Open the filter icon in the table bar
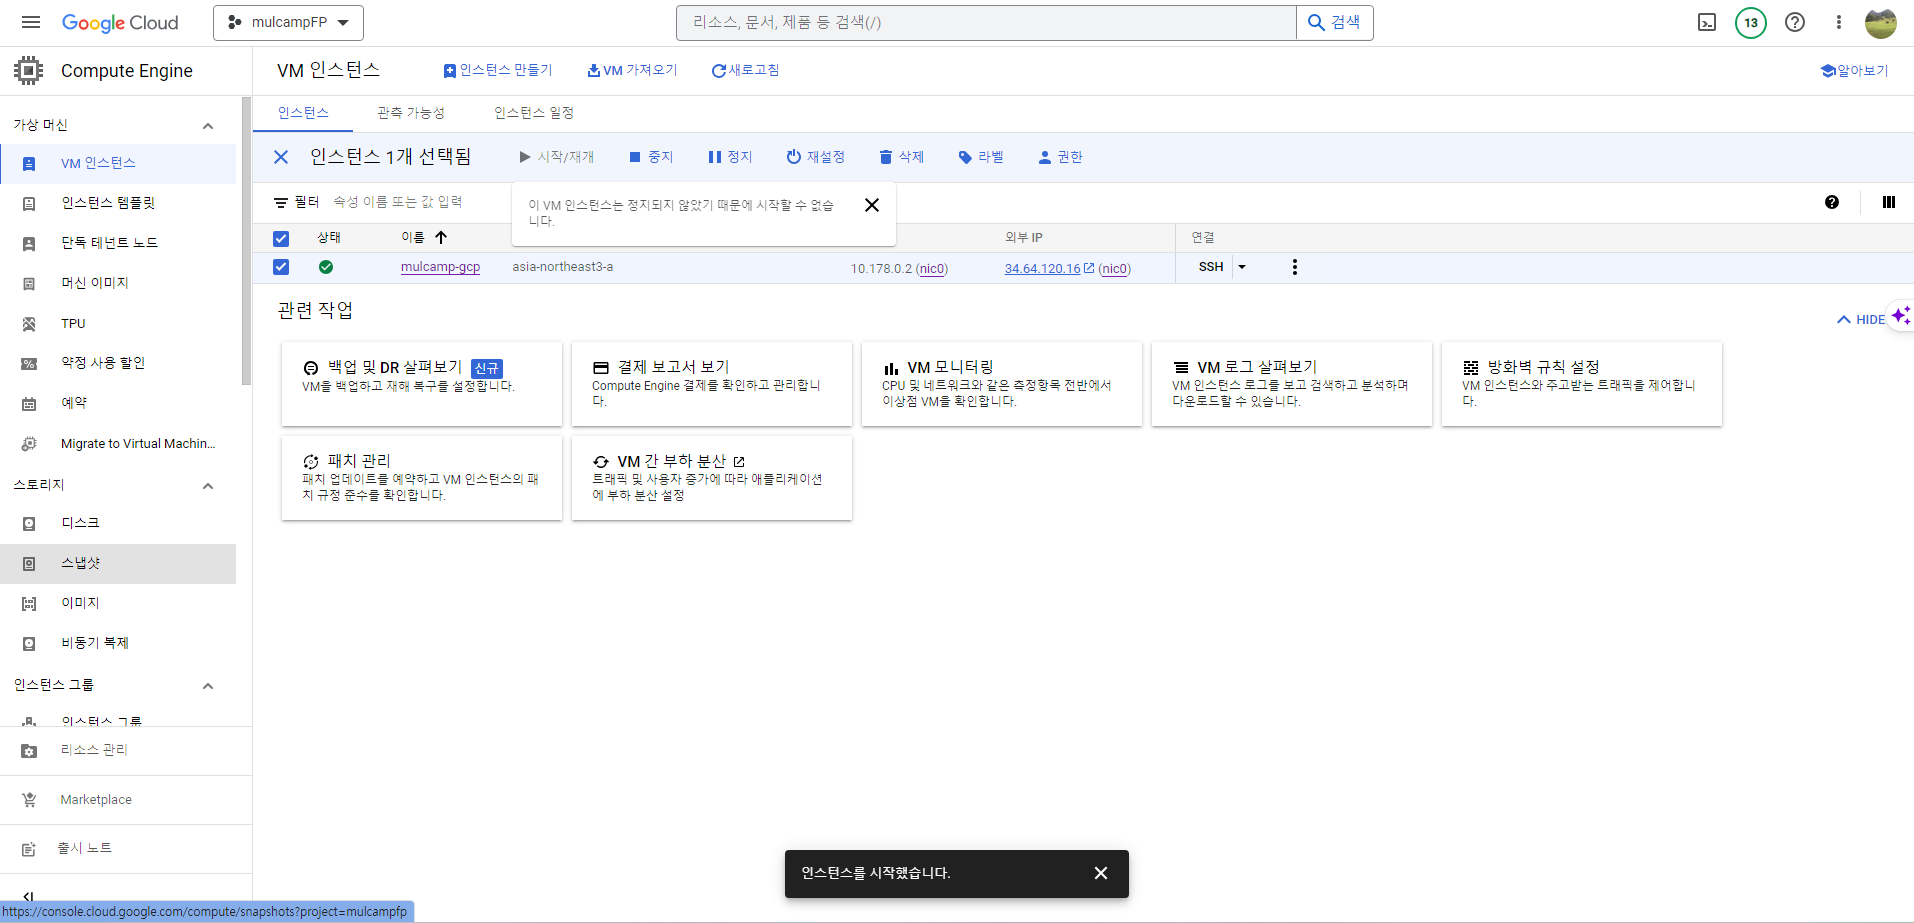1914x923 pixels. pos(281,202)
